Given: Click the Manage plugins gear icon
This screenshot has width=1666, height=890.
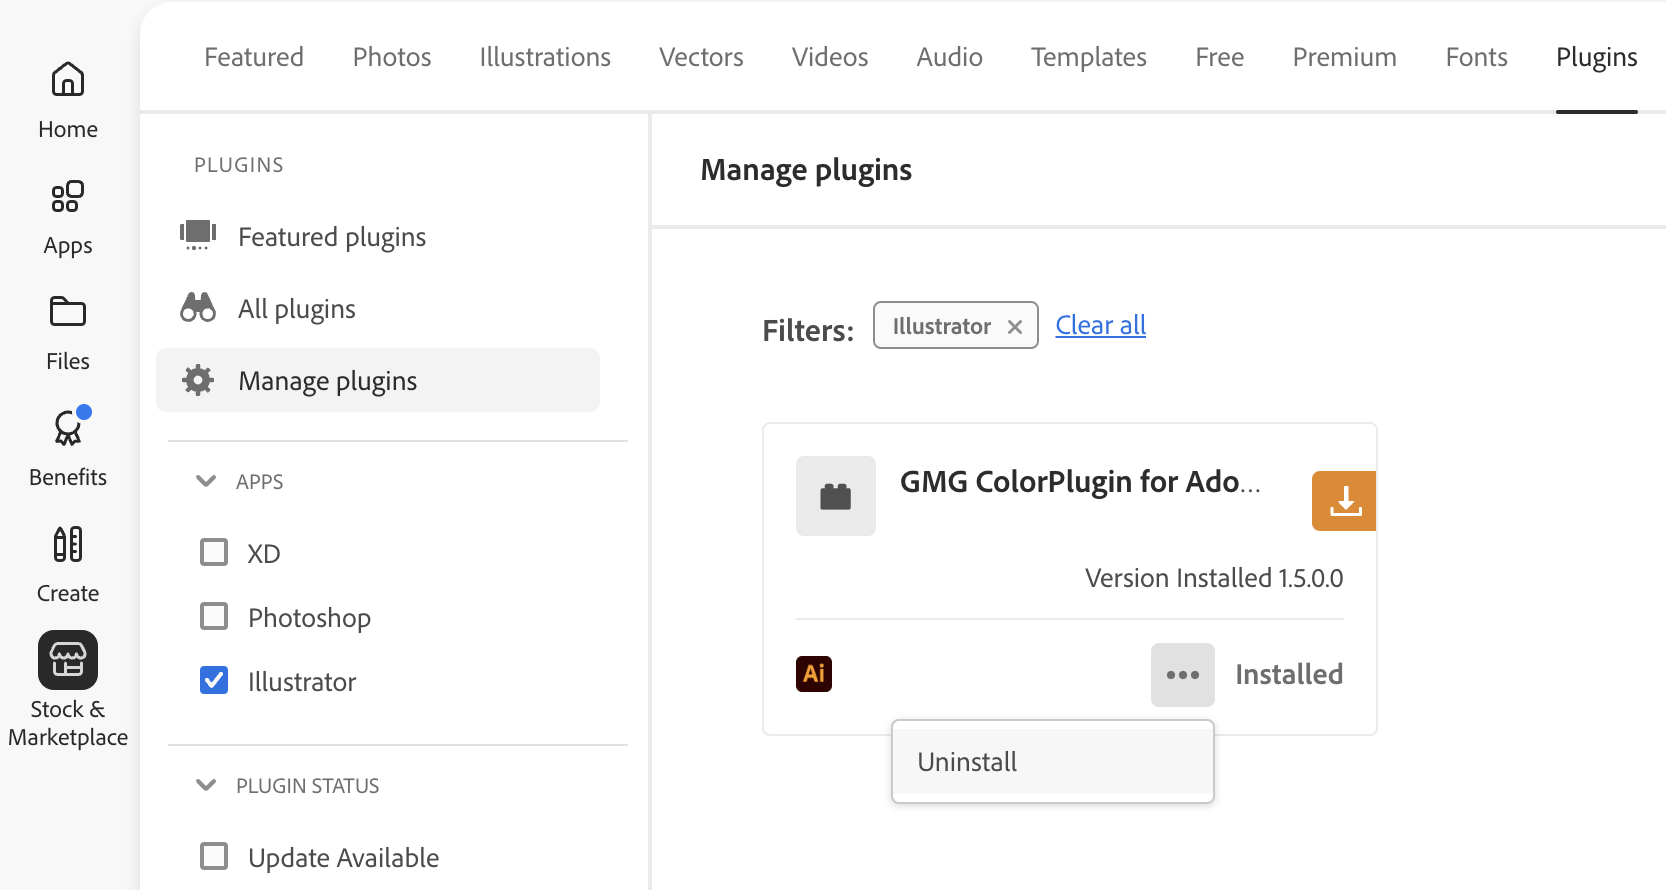Looking at the screenshot, I should click(198, 380).
